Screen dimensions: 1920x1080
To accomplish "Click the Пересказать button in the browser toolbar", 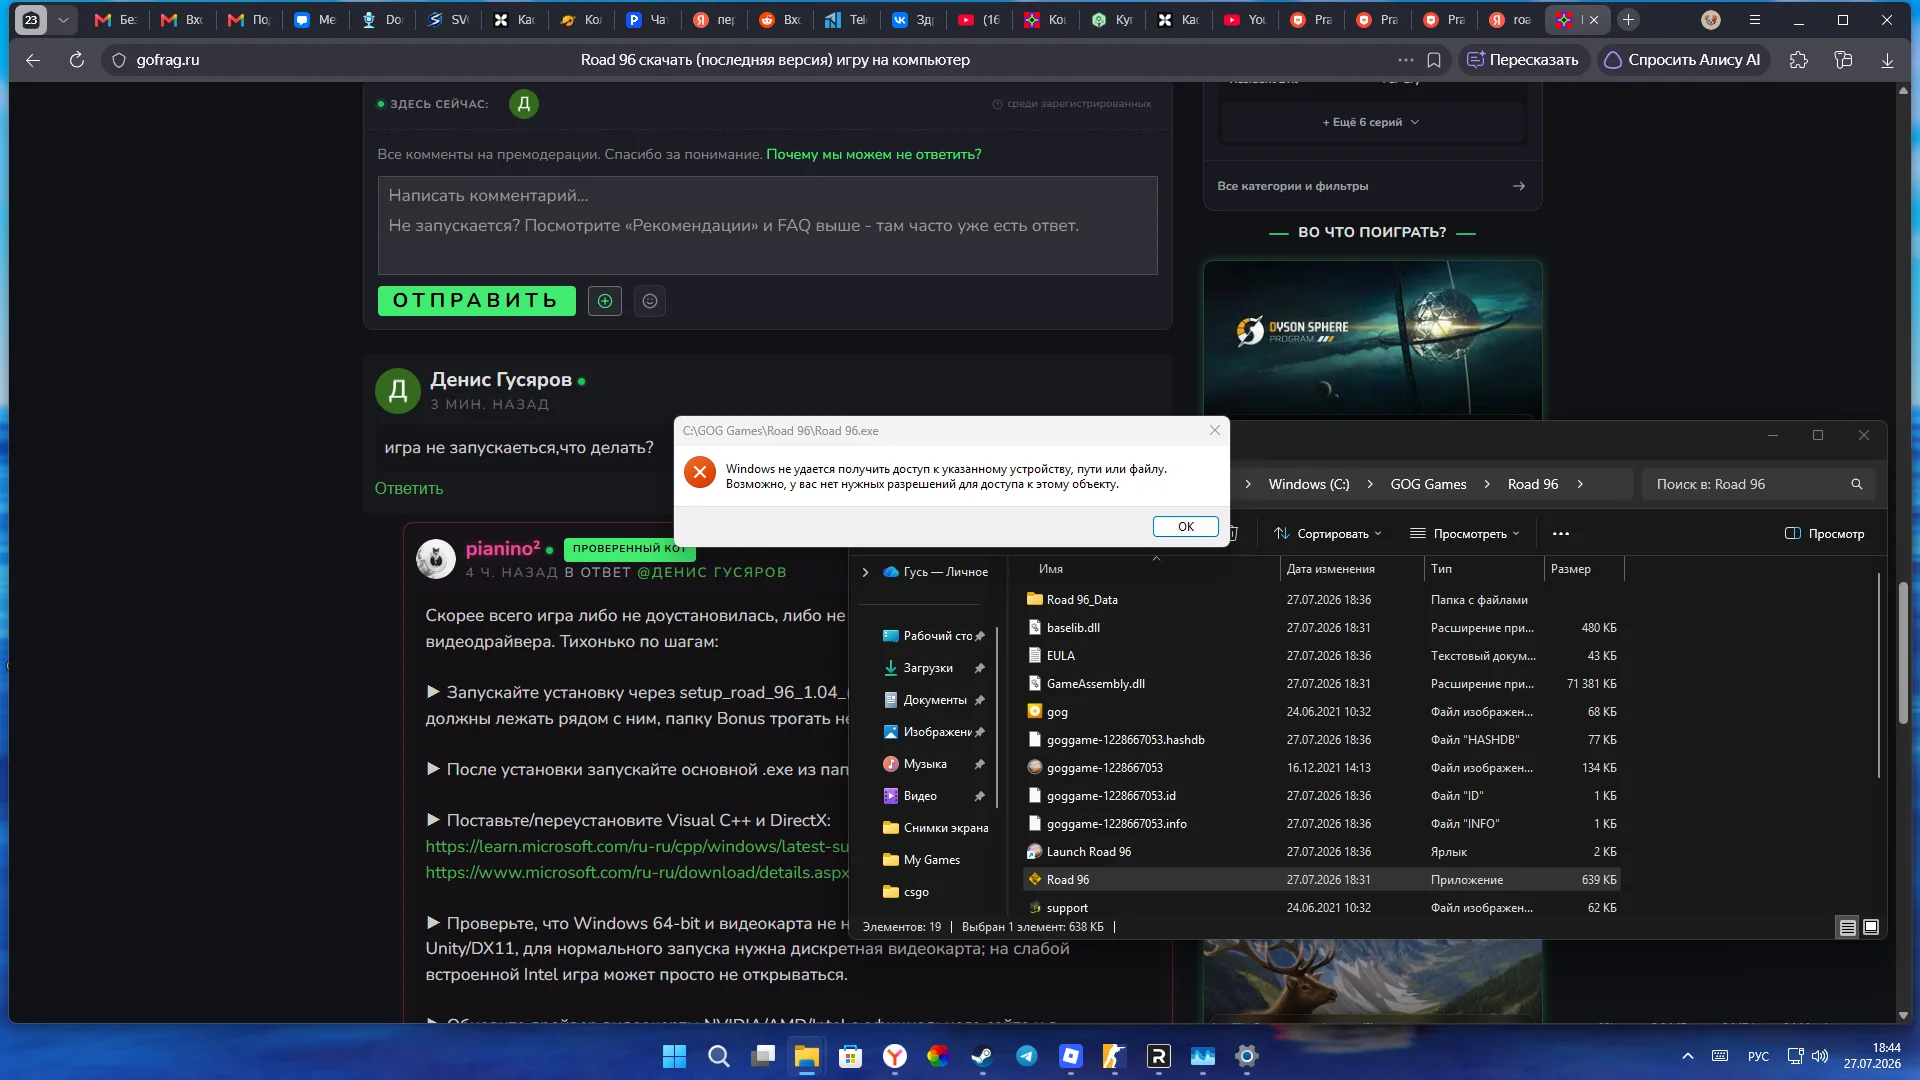I will [x=1522, y=60].
